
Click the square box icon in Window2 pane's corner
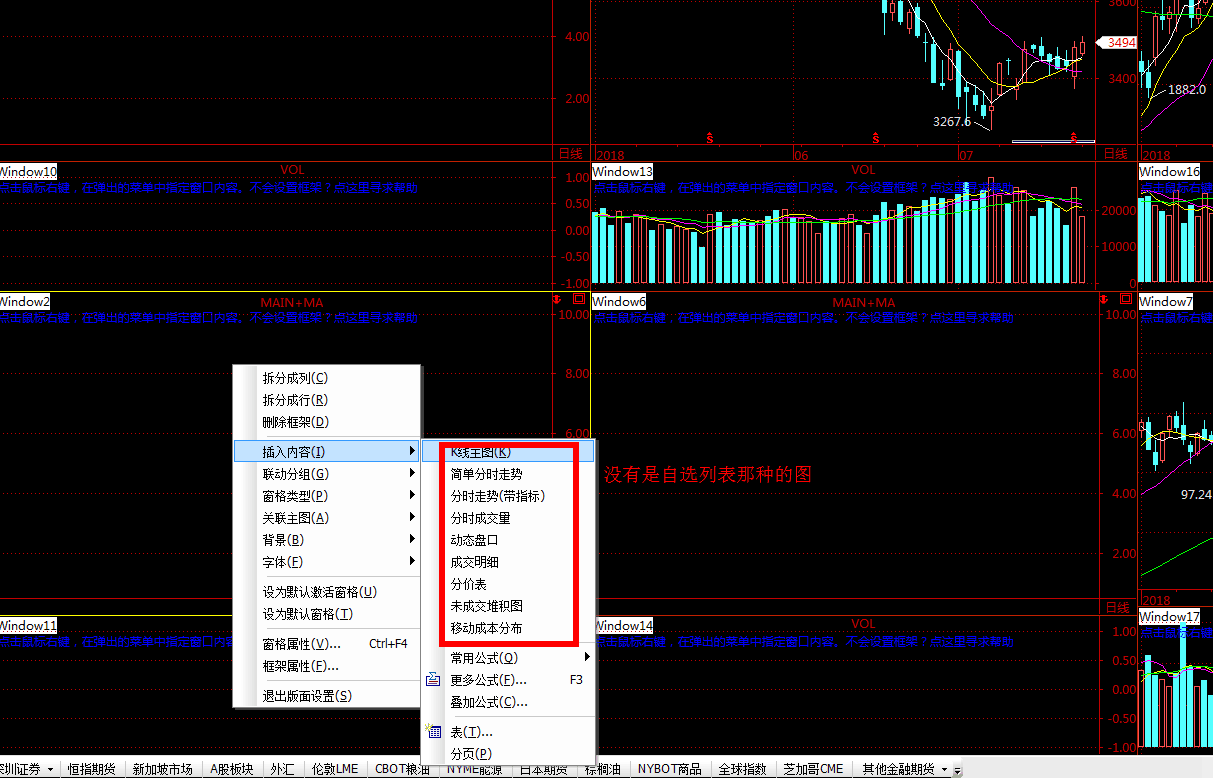tap(578, 299)
